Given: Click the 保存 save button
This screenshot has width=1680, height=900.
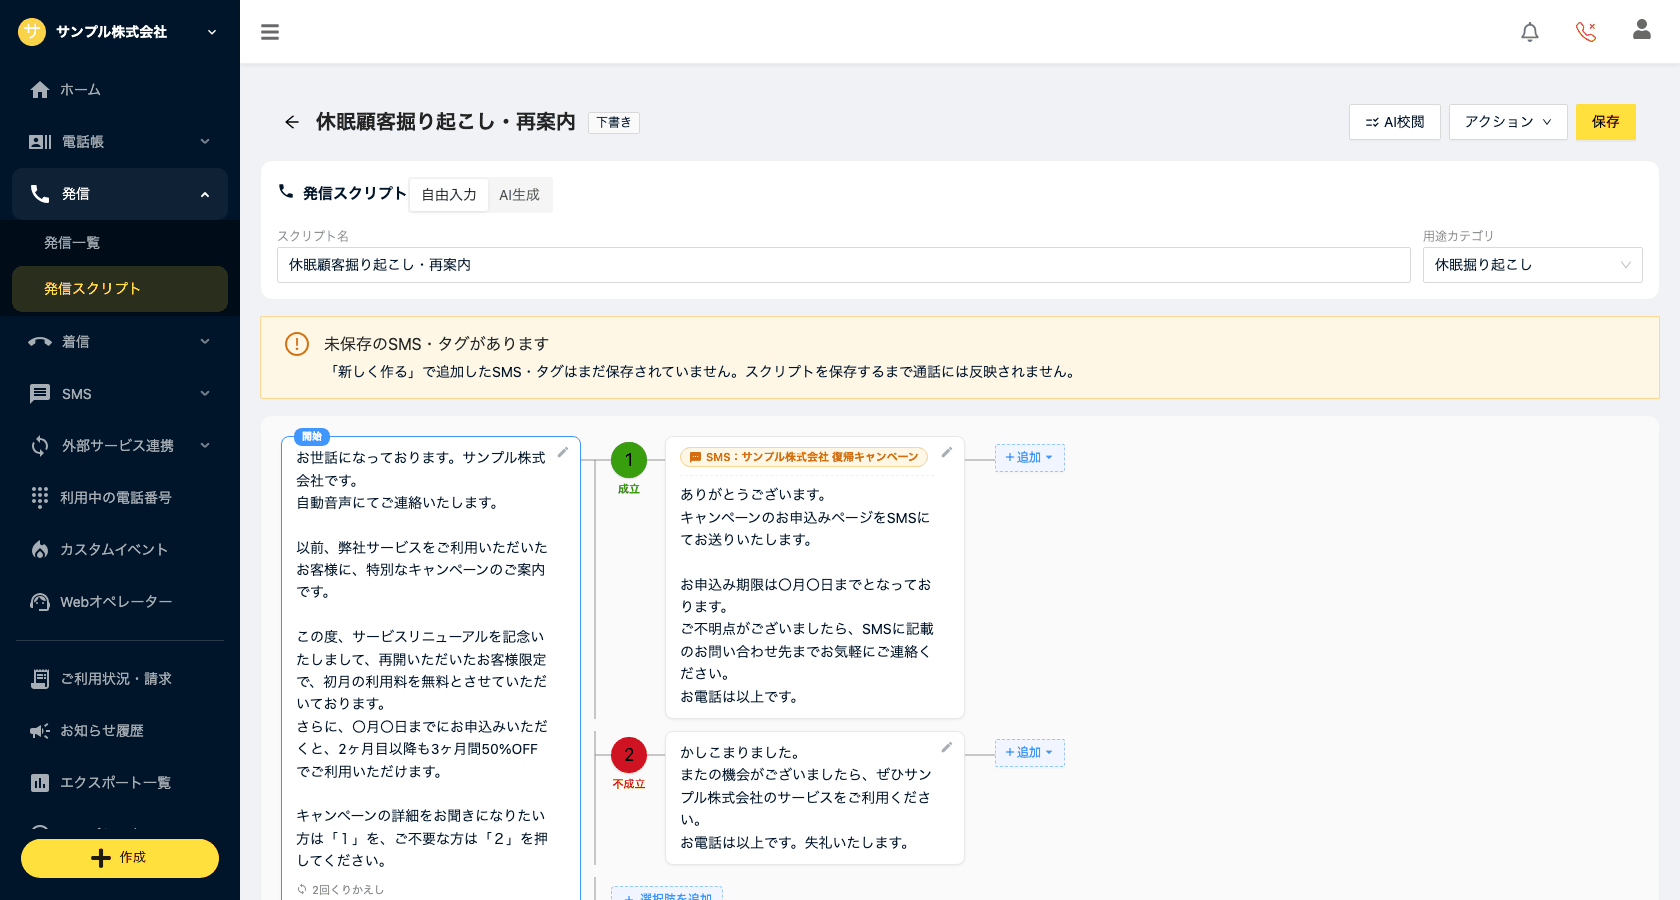Looking at the screenshot, I should 1606,122.
